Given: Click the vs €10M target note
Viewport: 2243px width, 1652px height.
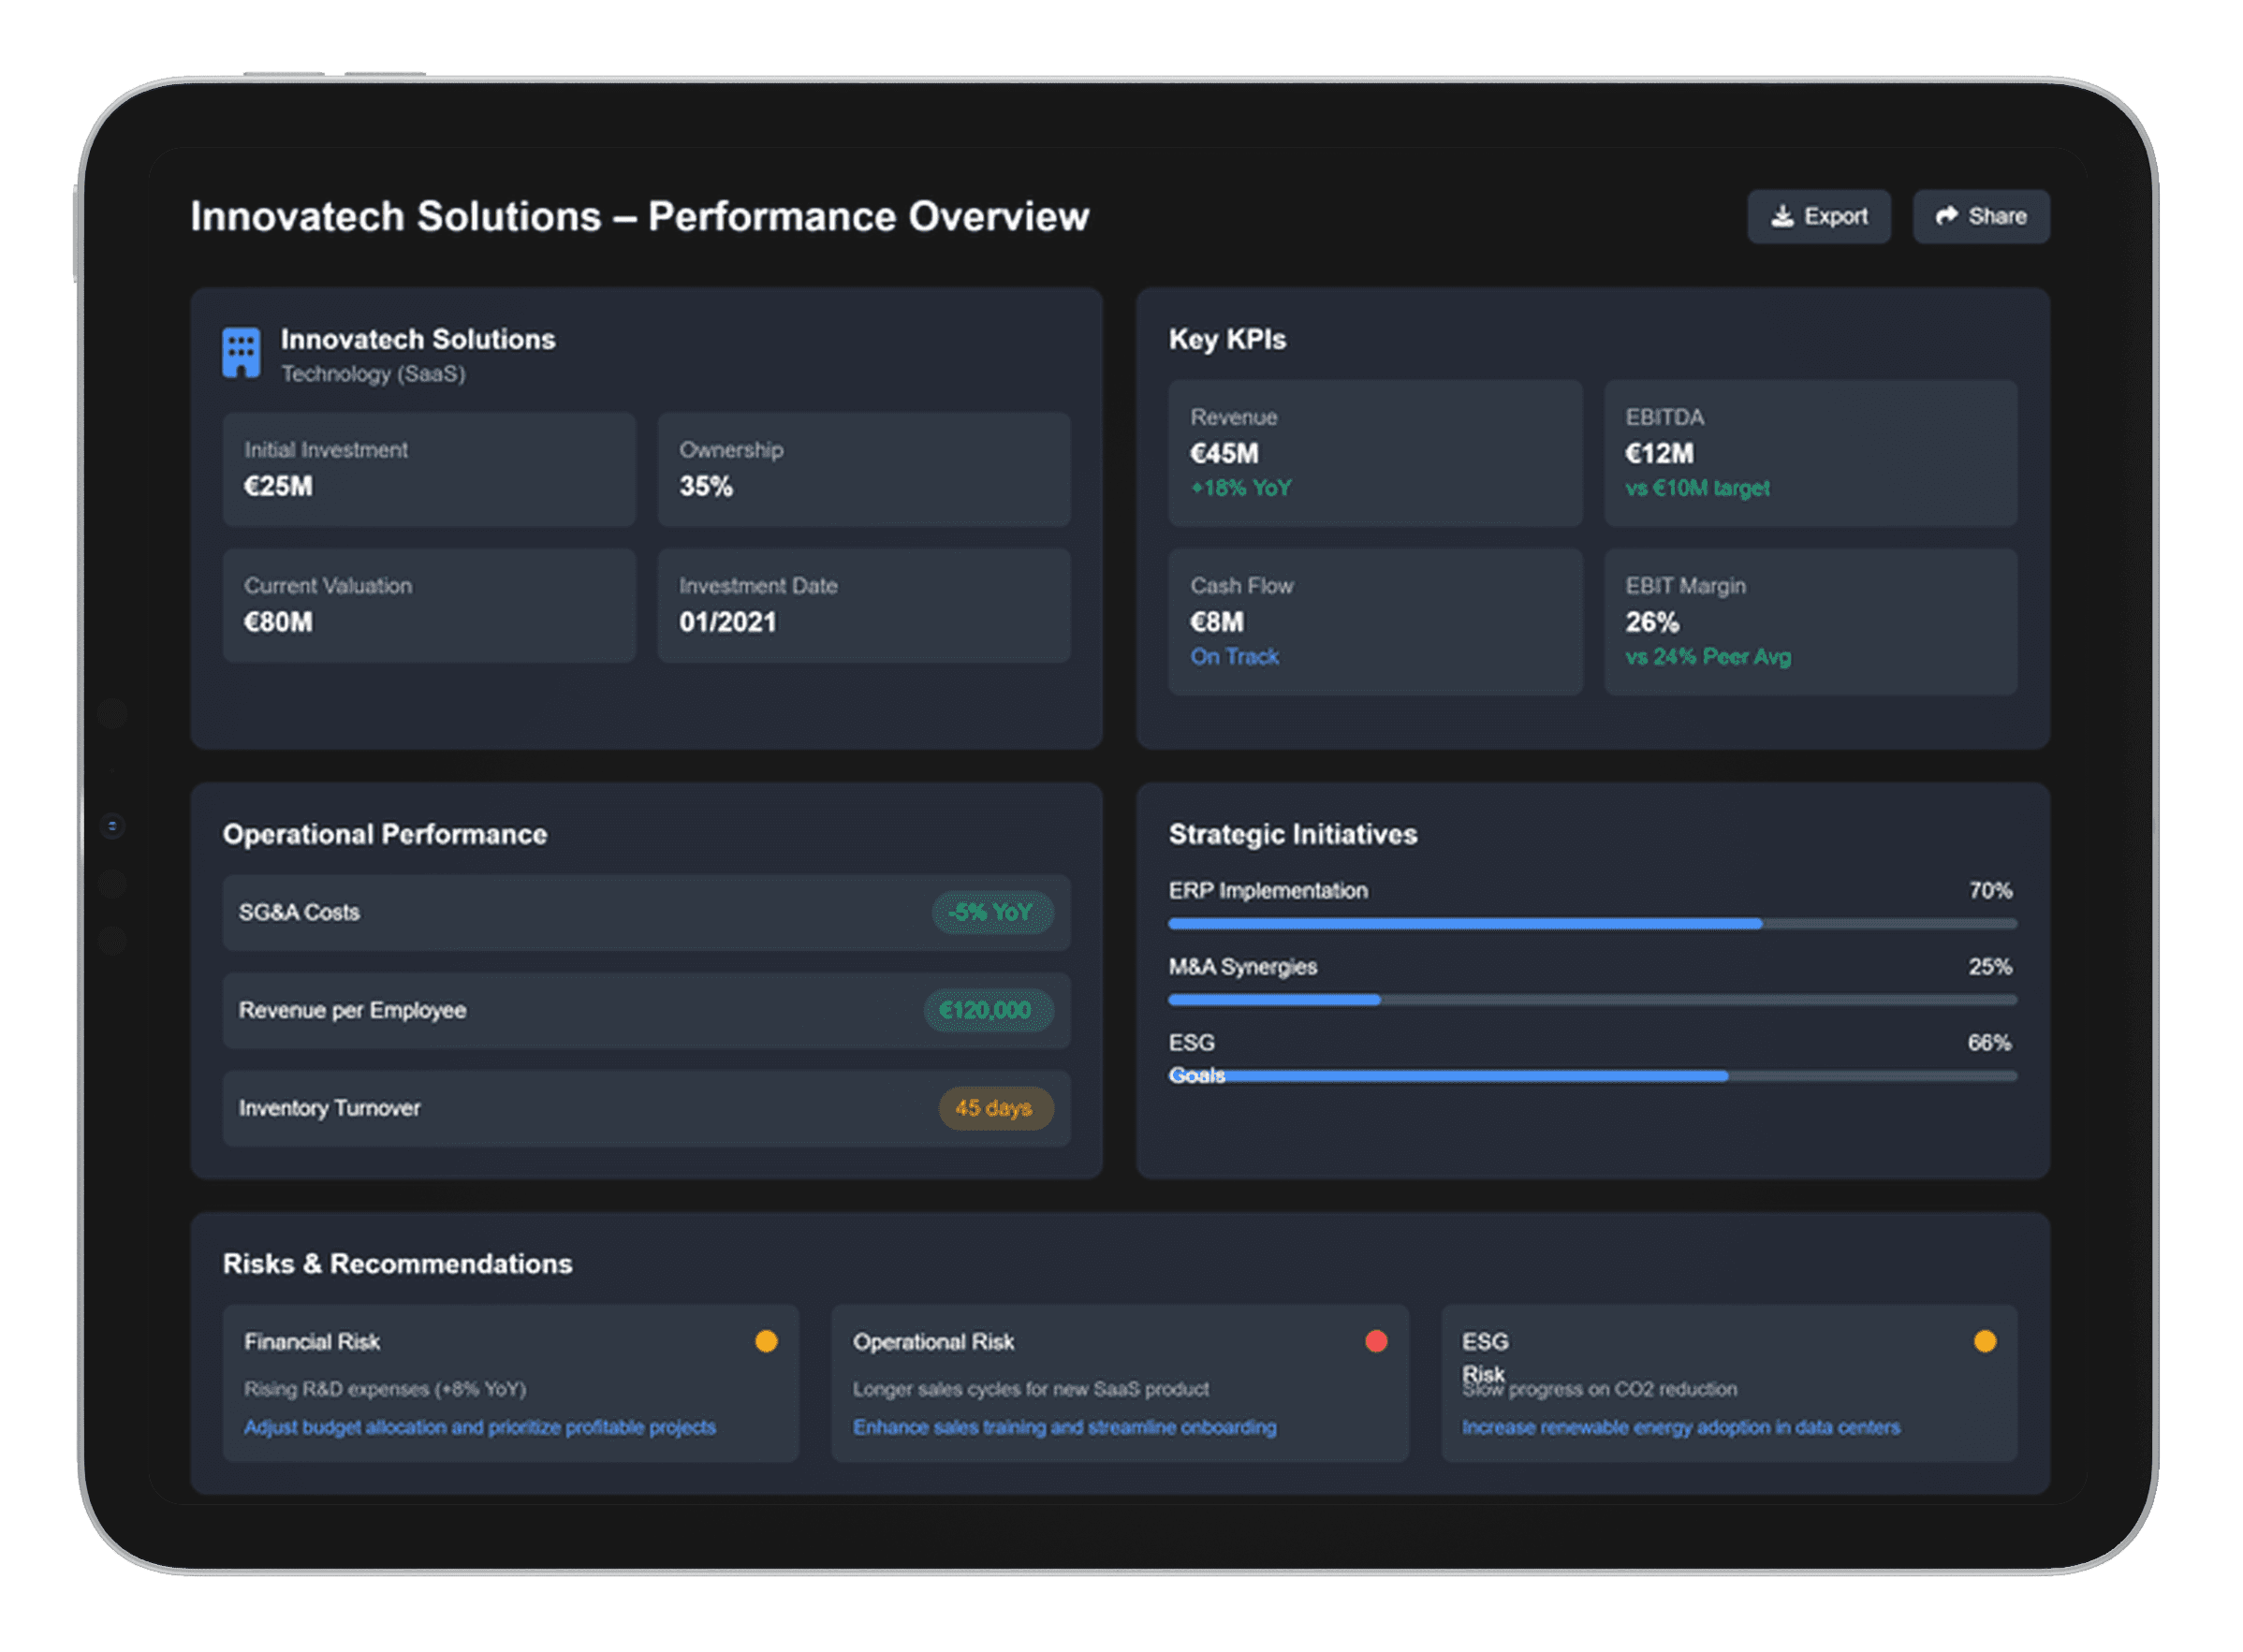Looking at the screenshot, I should coord(1697,488).
